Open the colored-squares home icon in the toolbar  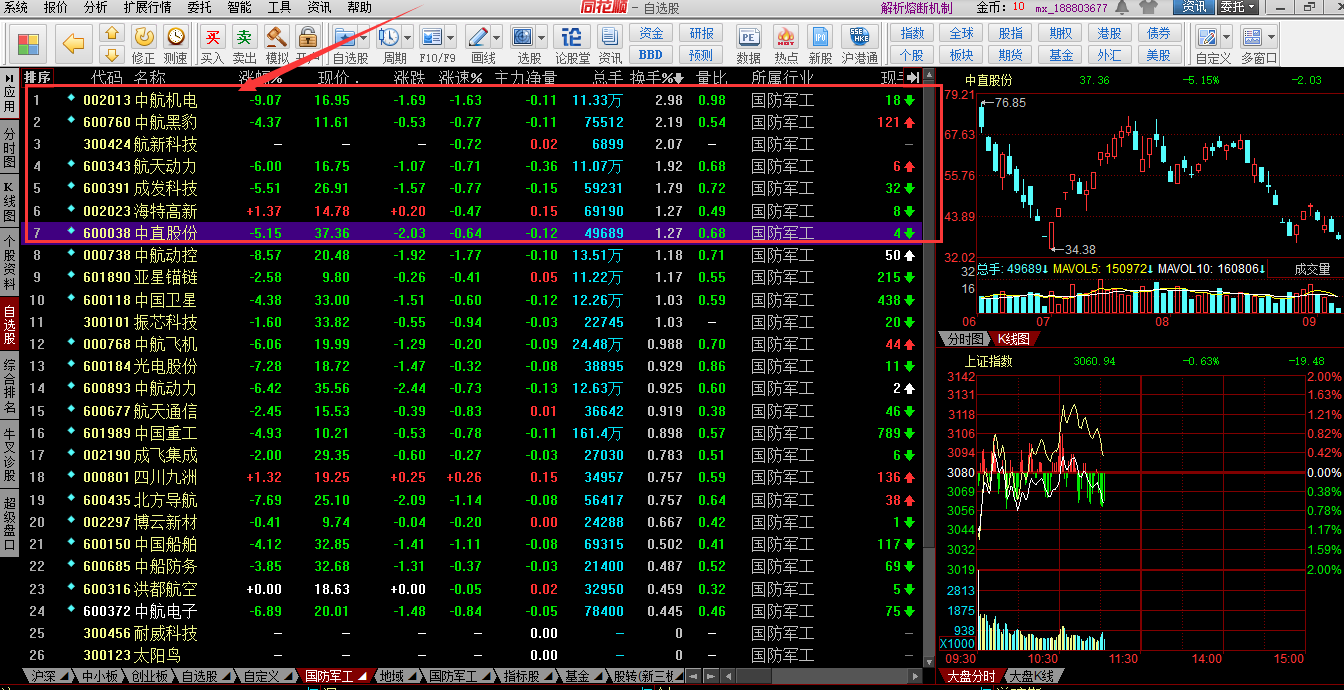click(x=29, y=44)
